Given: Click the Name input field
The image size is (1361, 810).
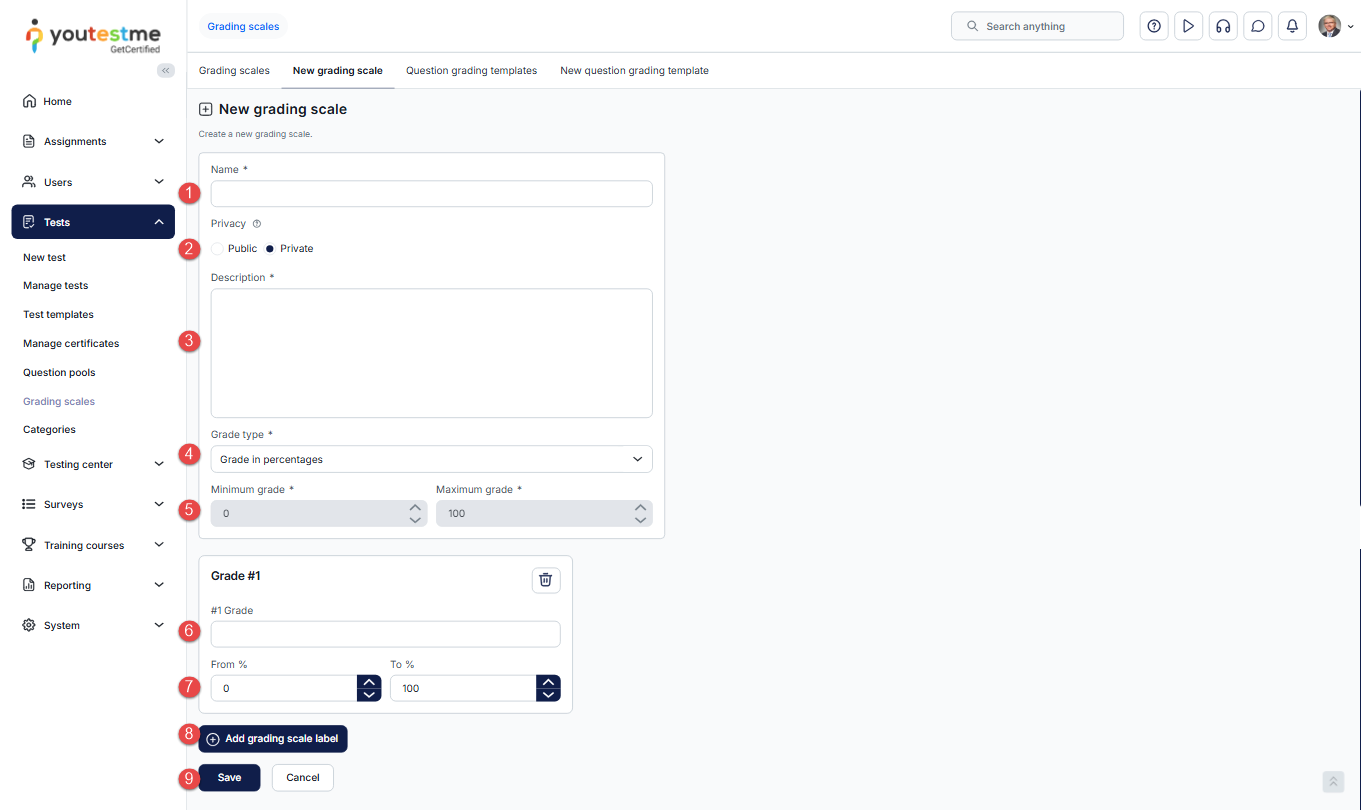Looking at the screenshot, I should (x=432, y=194).
